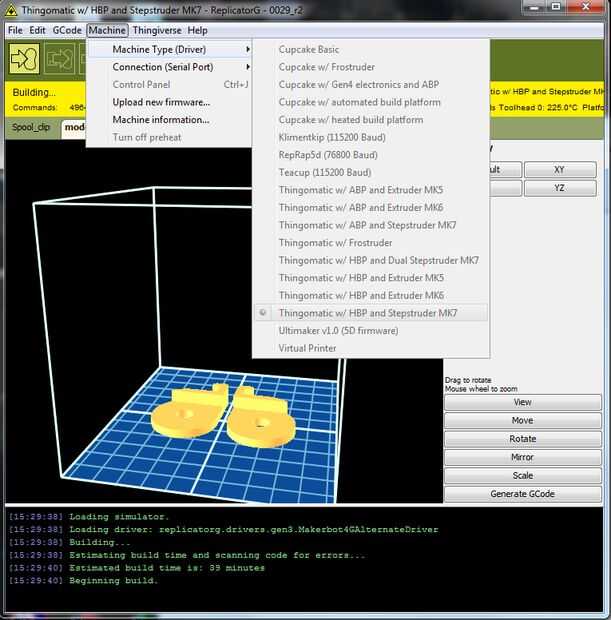Image resolution: width=611 pixels, height=620 pixels.
Task: Choose Upload new firmware...
Action: tap(169, 102)
